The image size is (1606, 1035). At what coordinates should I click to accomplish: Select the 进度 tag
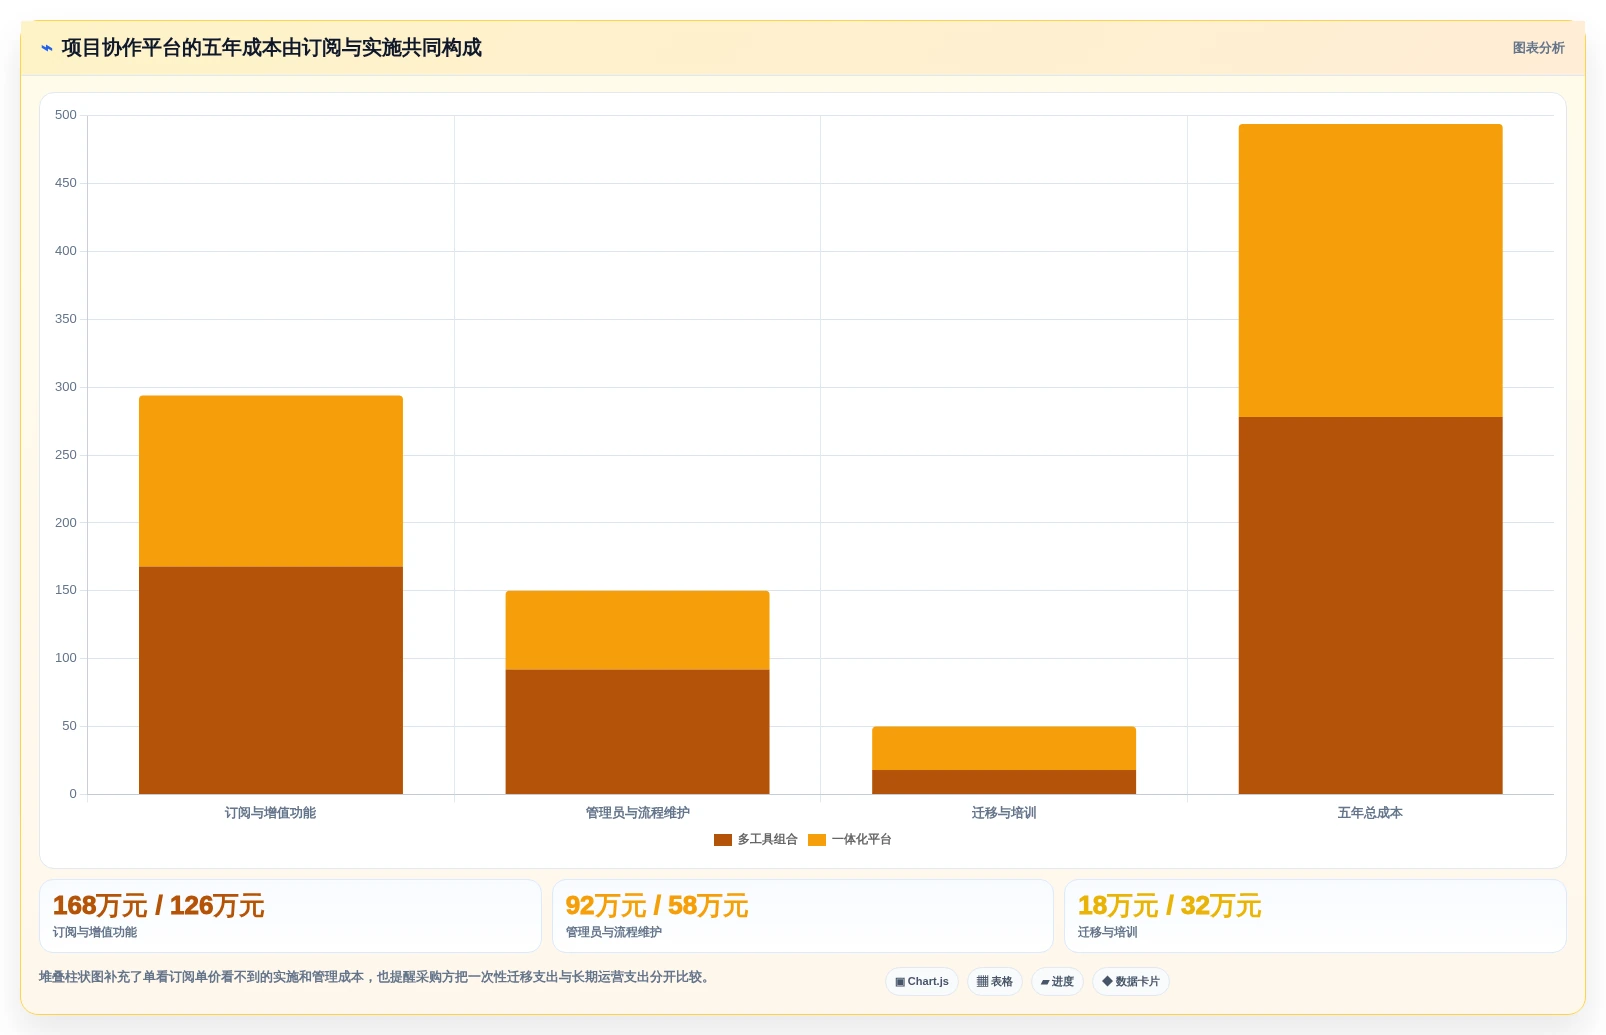1057,982
